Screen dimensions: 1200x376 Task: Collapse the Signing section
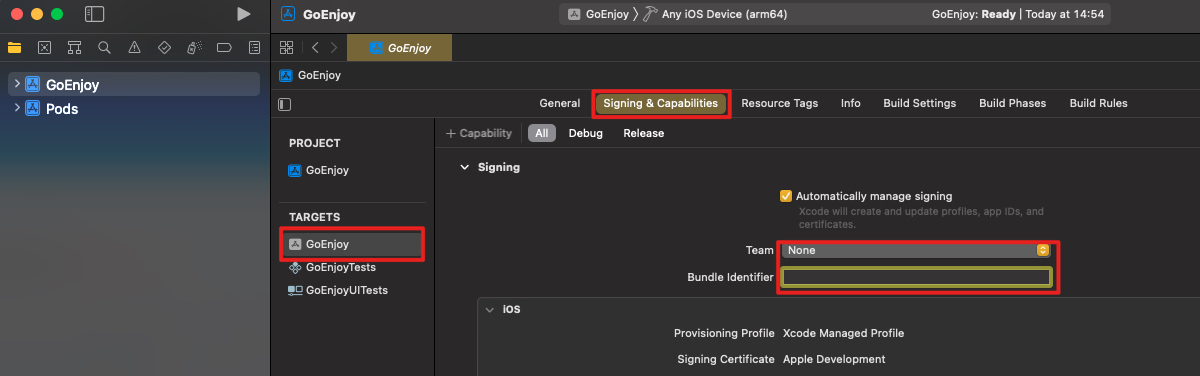pos(464,167)
